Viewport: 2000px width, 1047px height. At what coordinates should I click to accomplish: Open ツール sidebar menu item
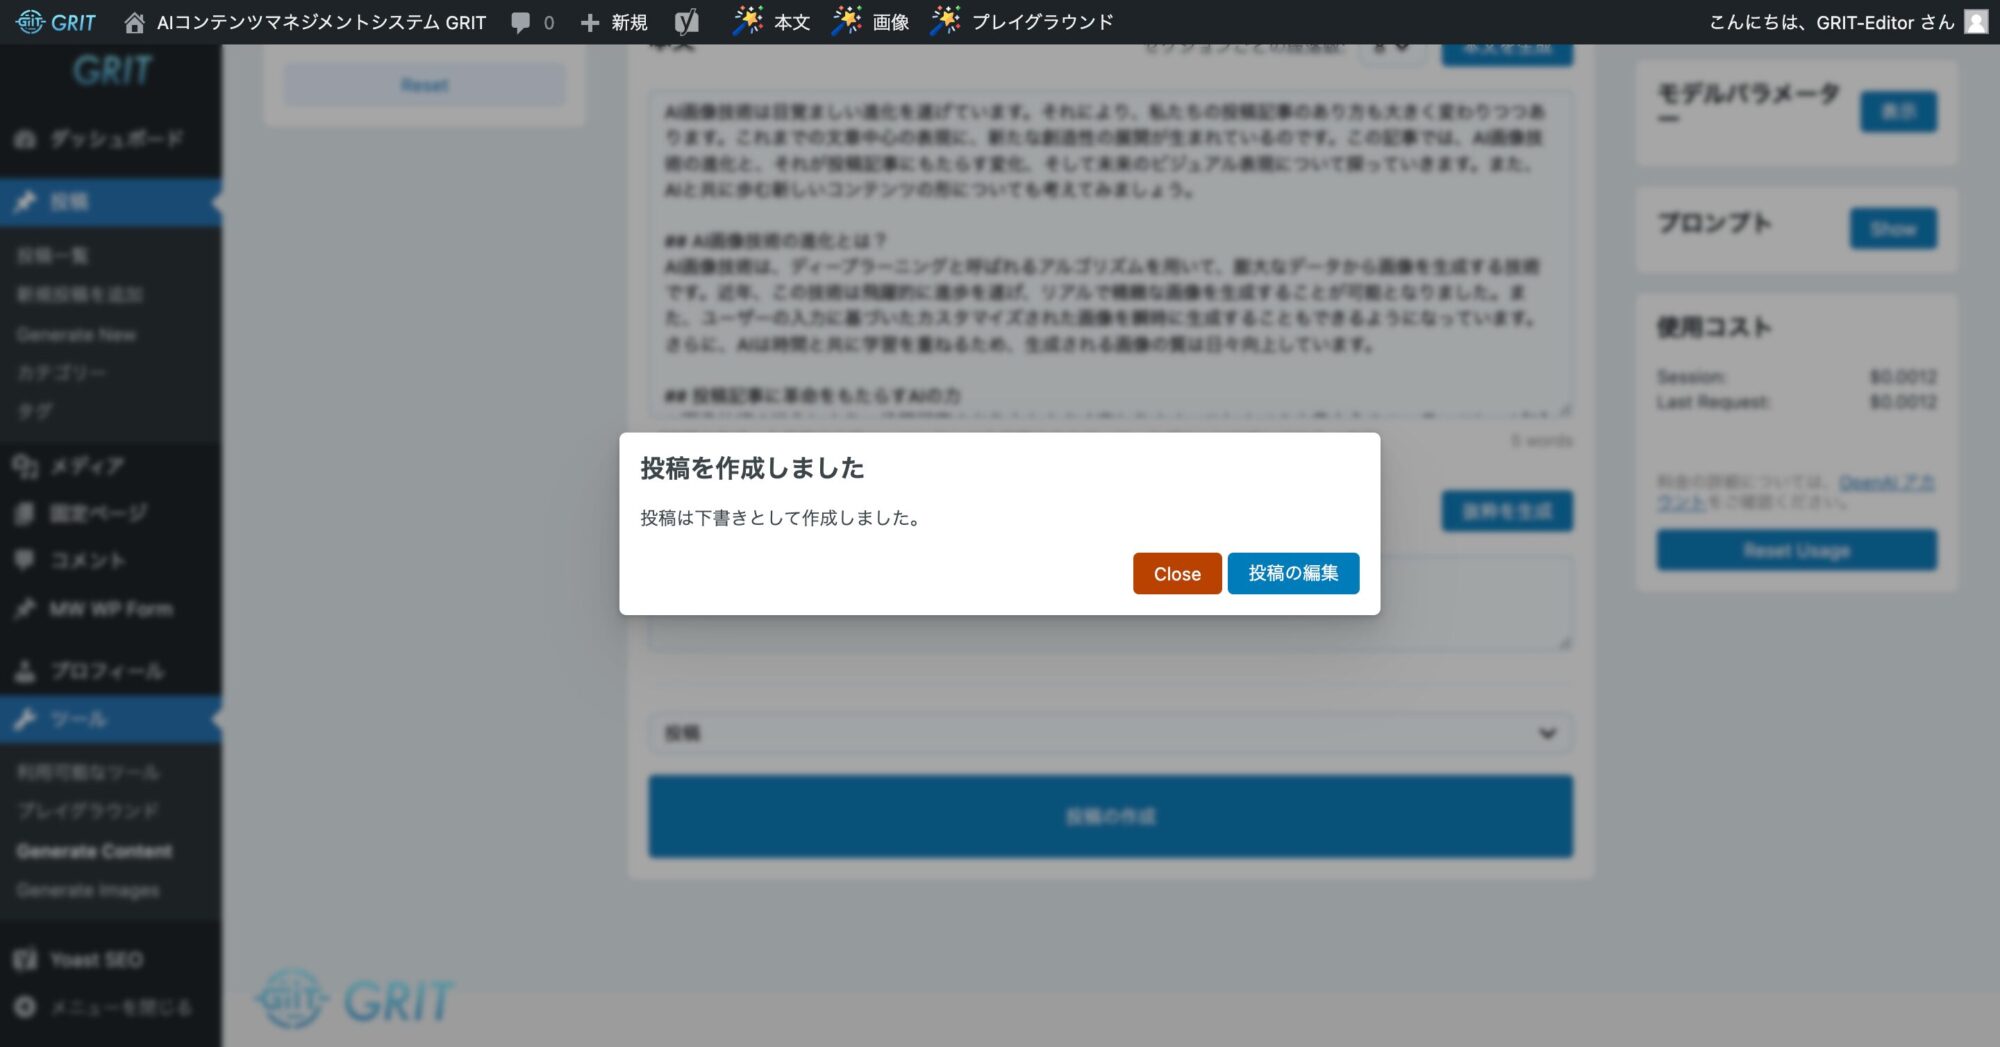(78, 719)
